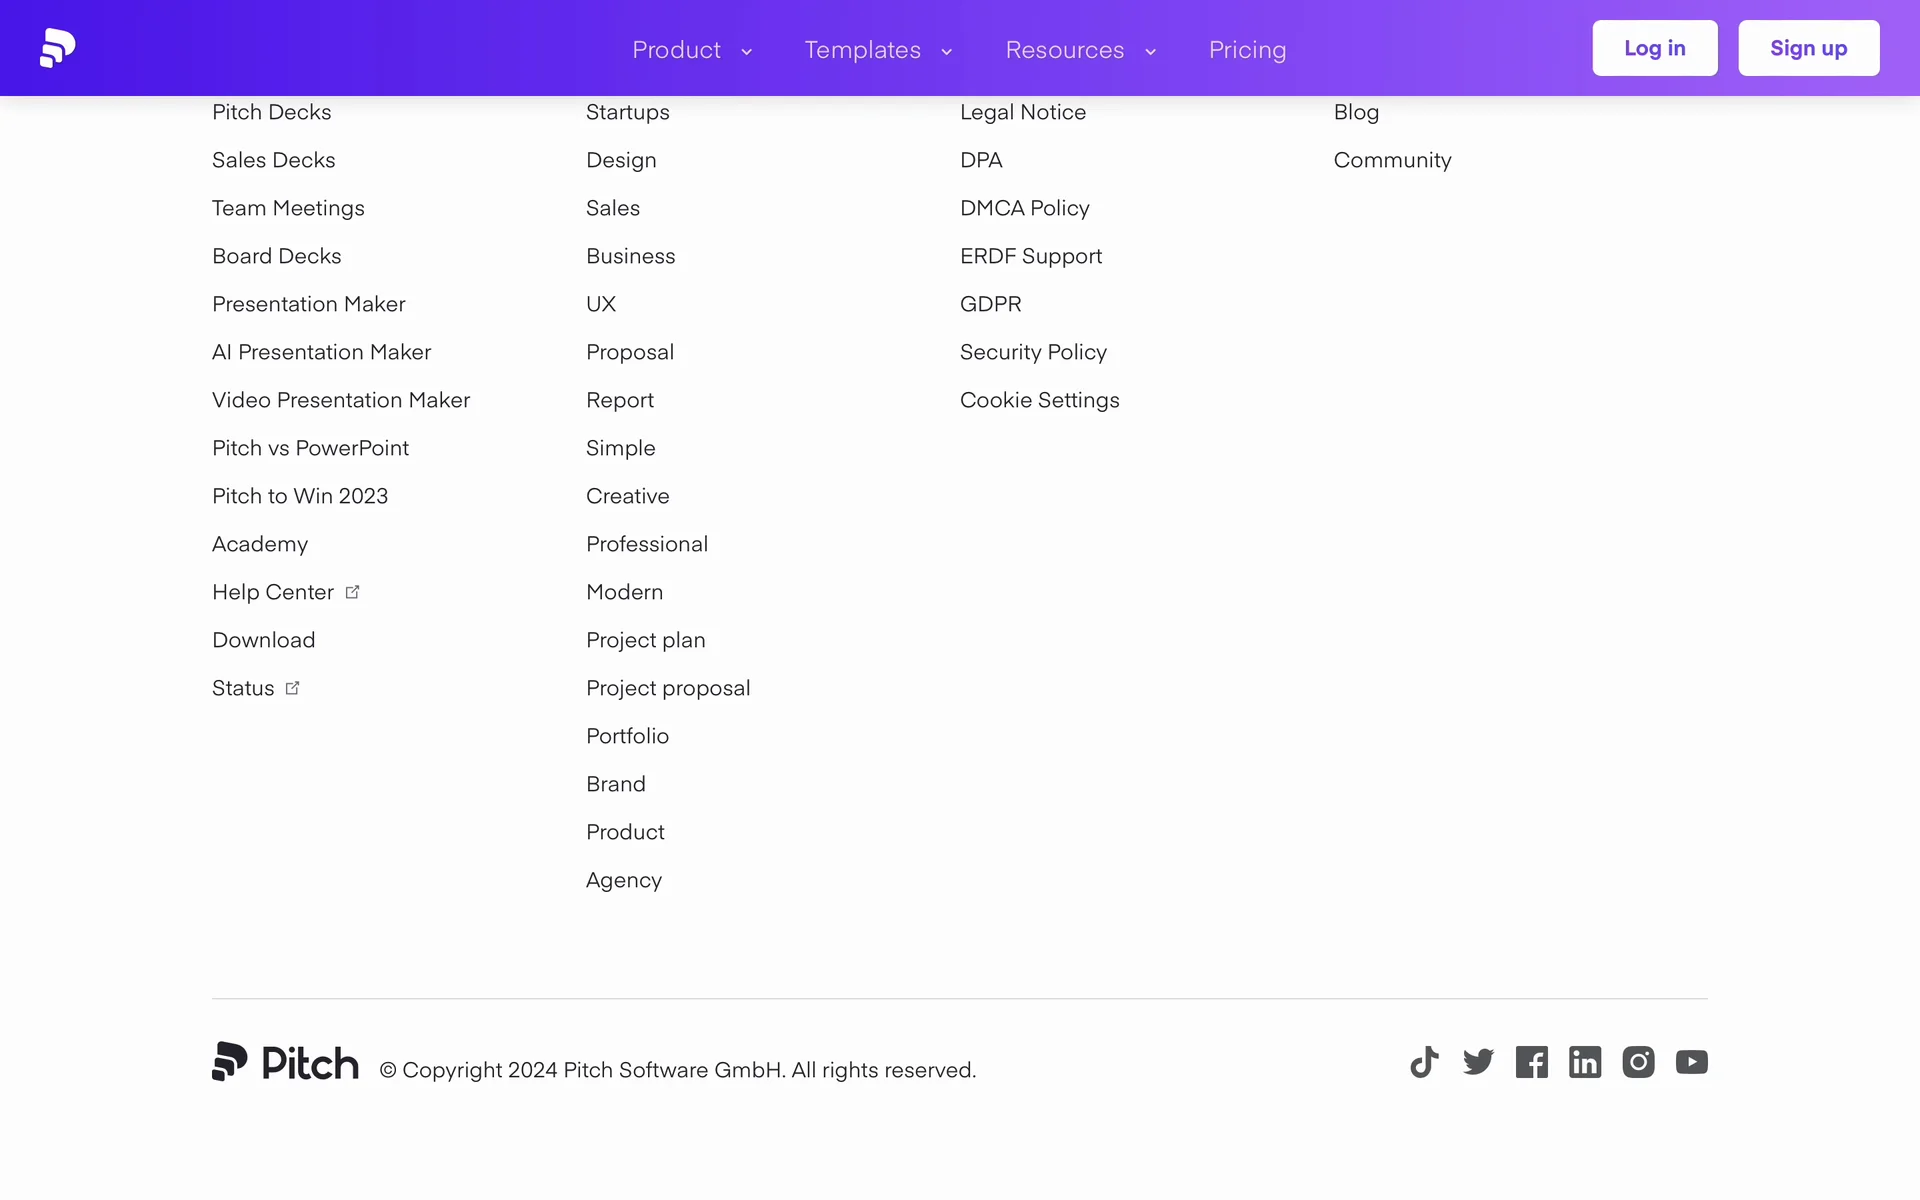Image resolution: width=1920 pixels, height=1200 pixels.
Task: Visit the LinkedIn page via icon
Action: coord(1584,1062)
